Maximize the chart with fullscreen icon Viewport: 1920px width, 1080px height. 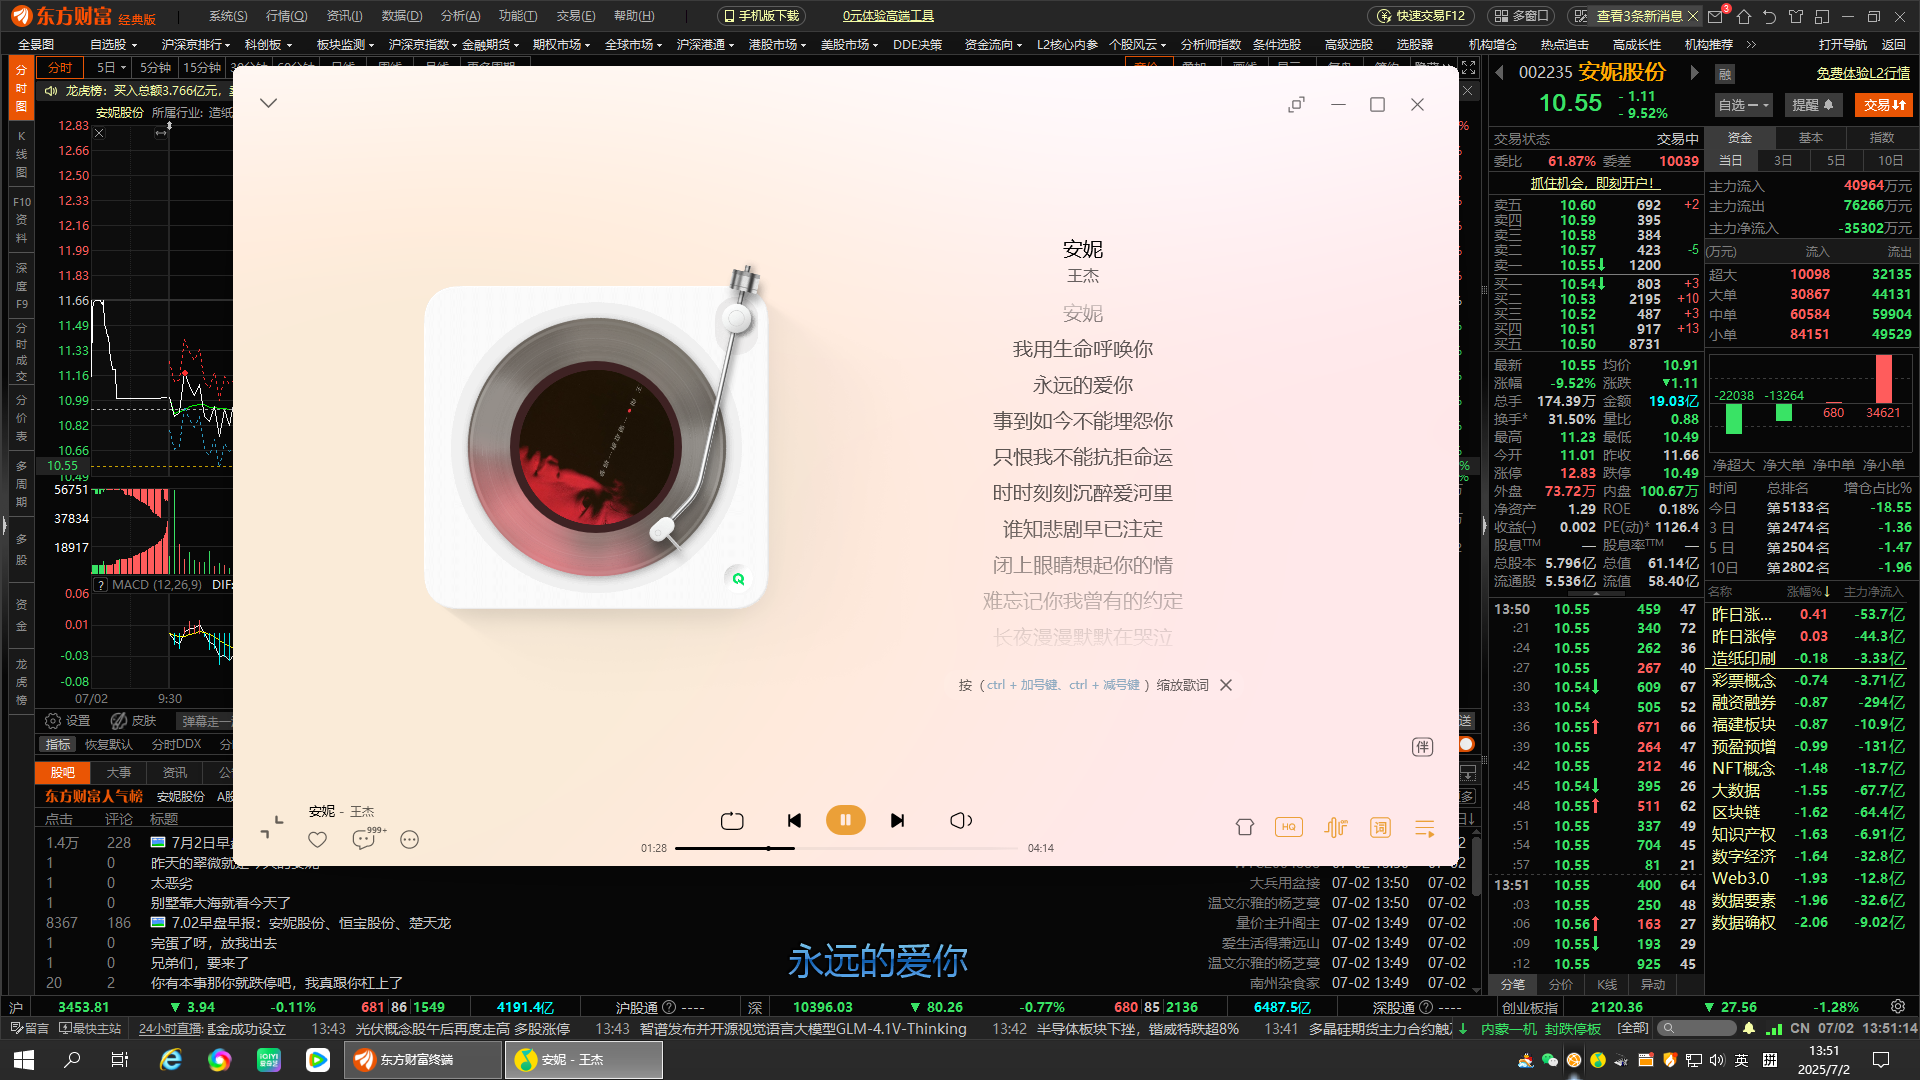pos(1468,67)
